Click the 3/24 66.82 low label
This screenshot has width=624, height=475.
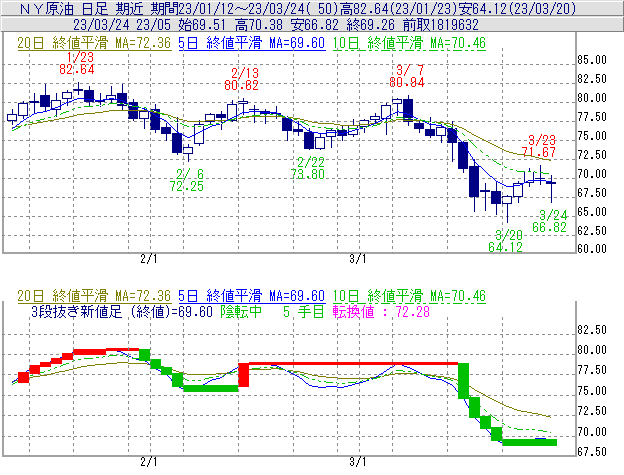pos(550,221)
